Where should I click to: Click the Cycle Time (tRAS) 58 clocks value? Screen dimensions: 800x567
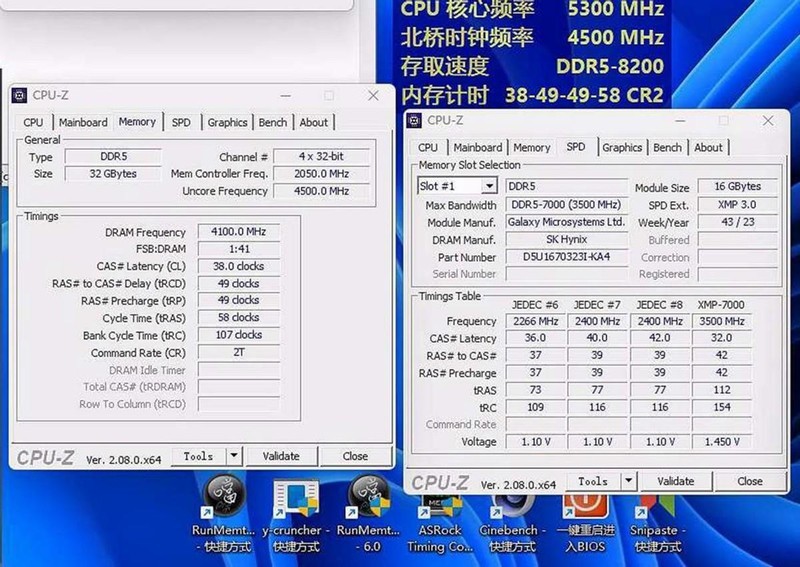click(x=239, y=317)
